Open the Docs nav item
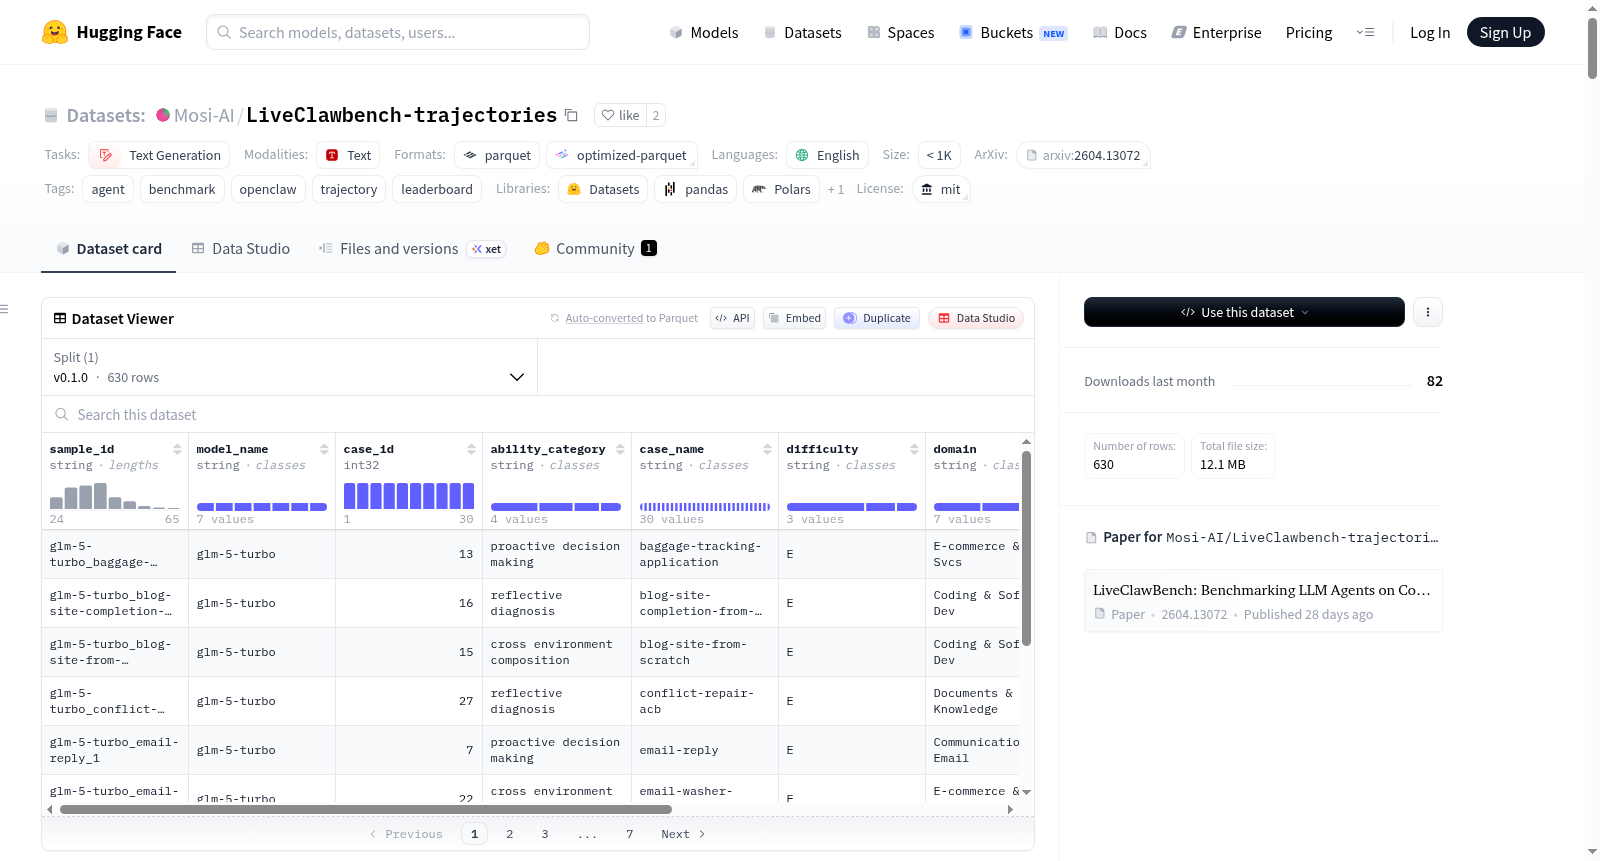 1120,32
